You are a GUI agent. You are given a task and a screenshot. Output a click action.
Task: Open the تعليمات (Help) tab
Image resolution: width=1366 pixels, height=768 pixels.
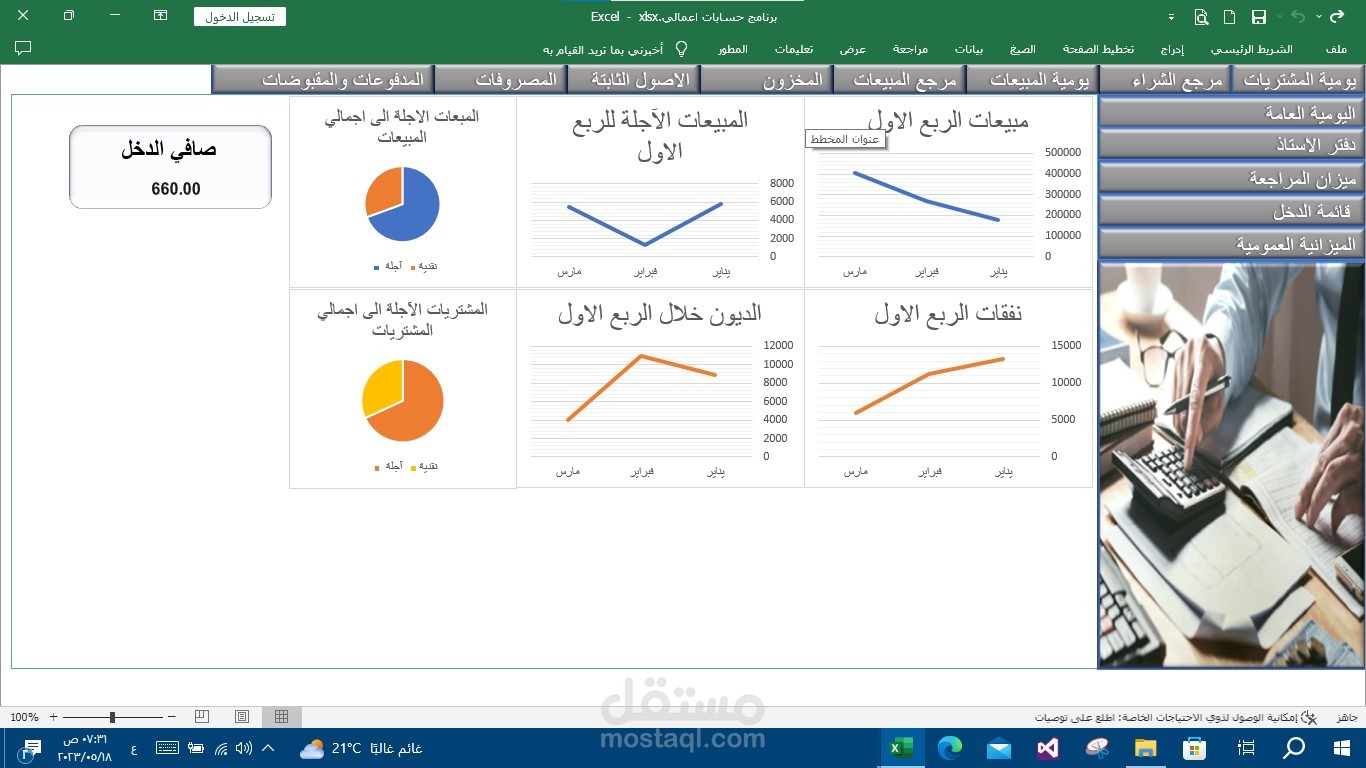pyautogui.click(x=793, y=49)
